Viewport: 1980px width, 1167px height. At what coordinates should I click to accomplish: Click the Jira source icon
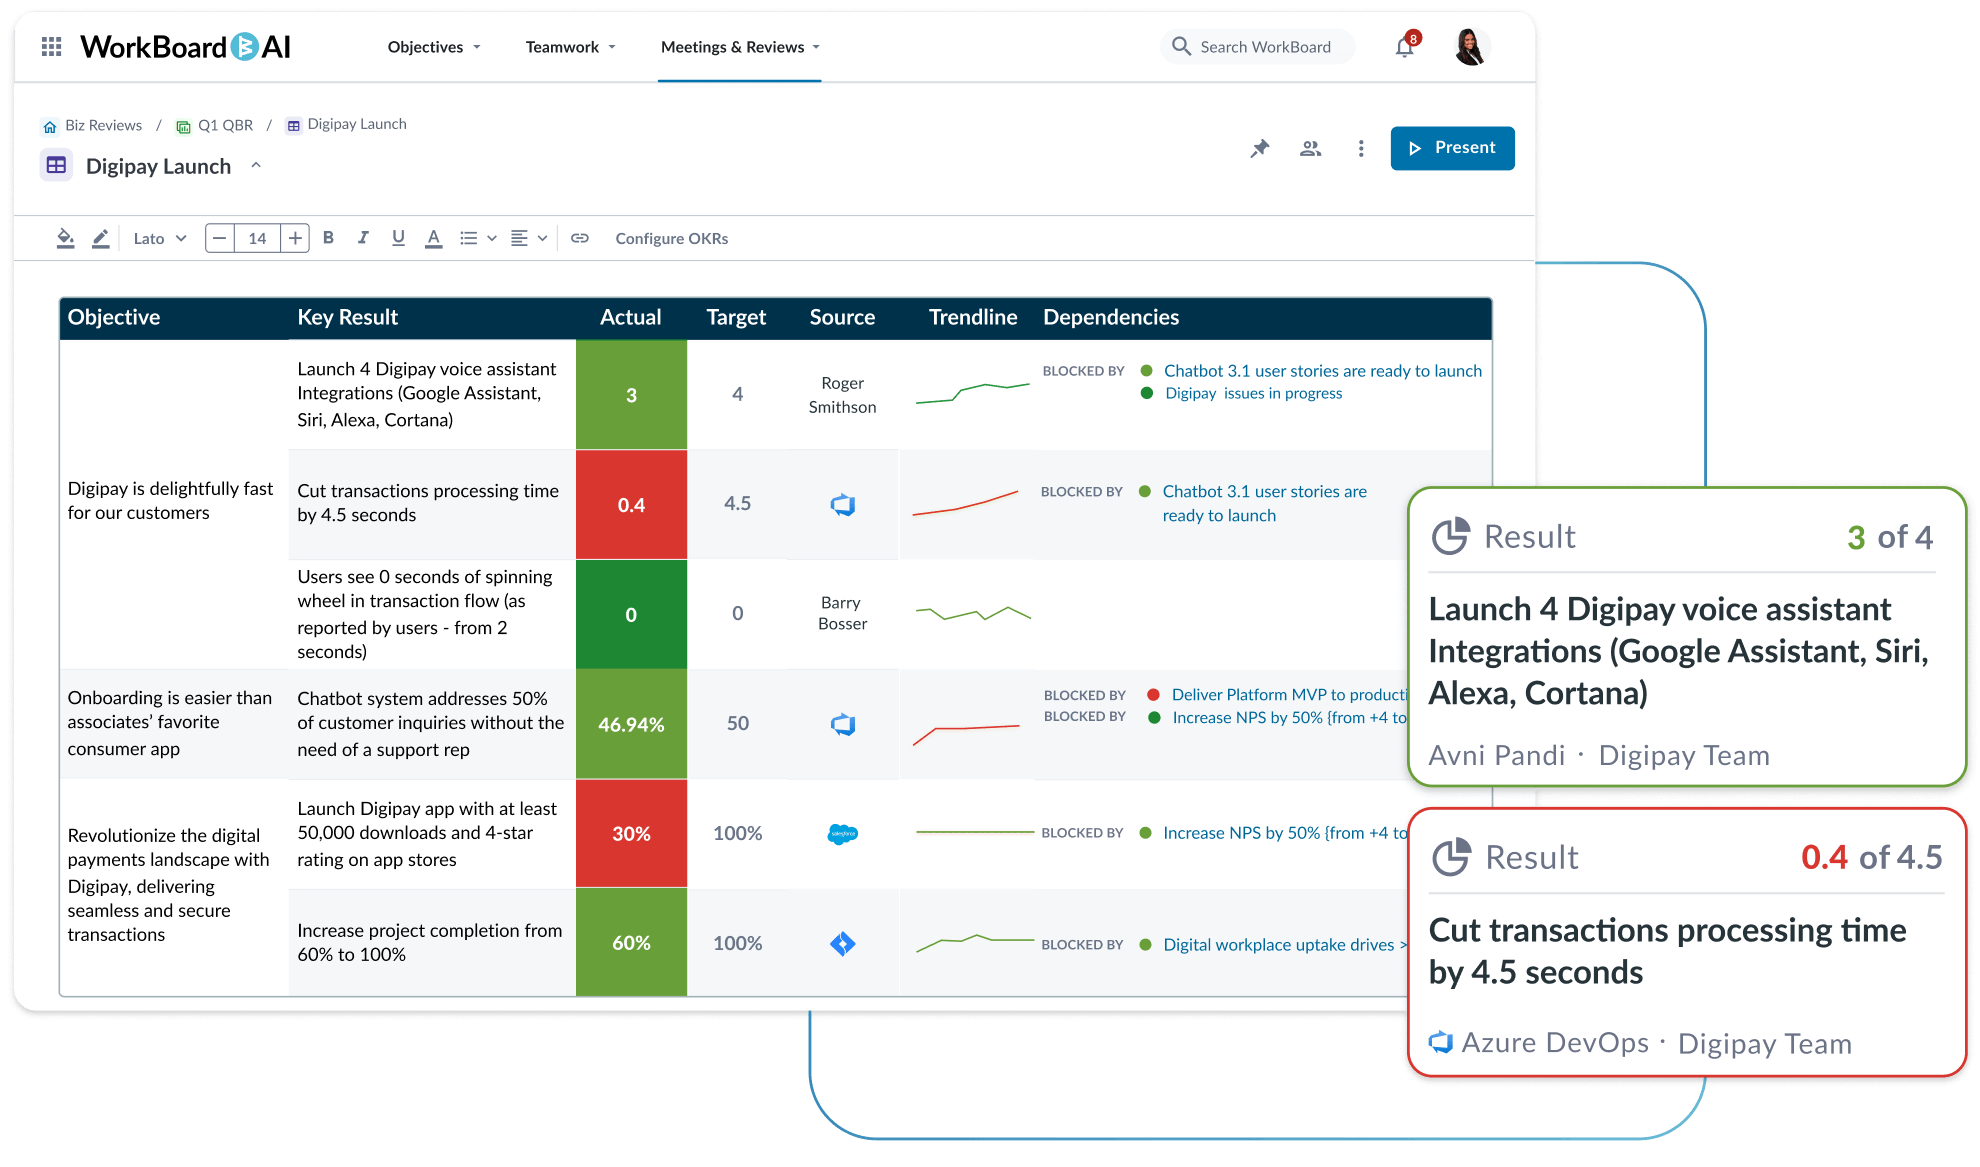[843, 944]
